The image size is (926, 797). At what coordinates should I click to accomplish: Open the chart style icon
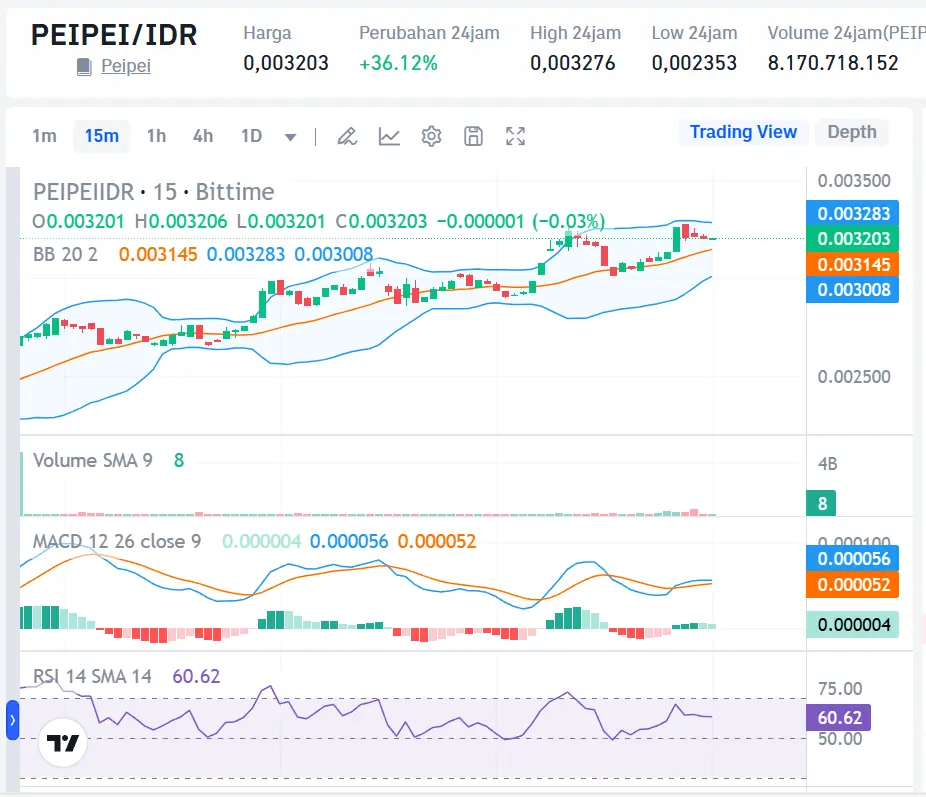click(389, 136)
